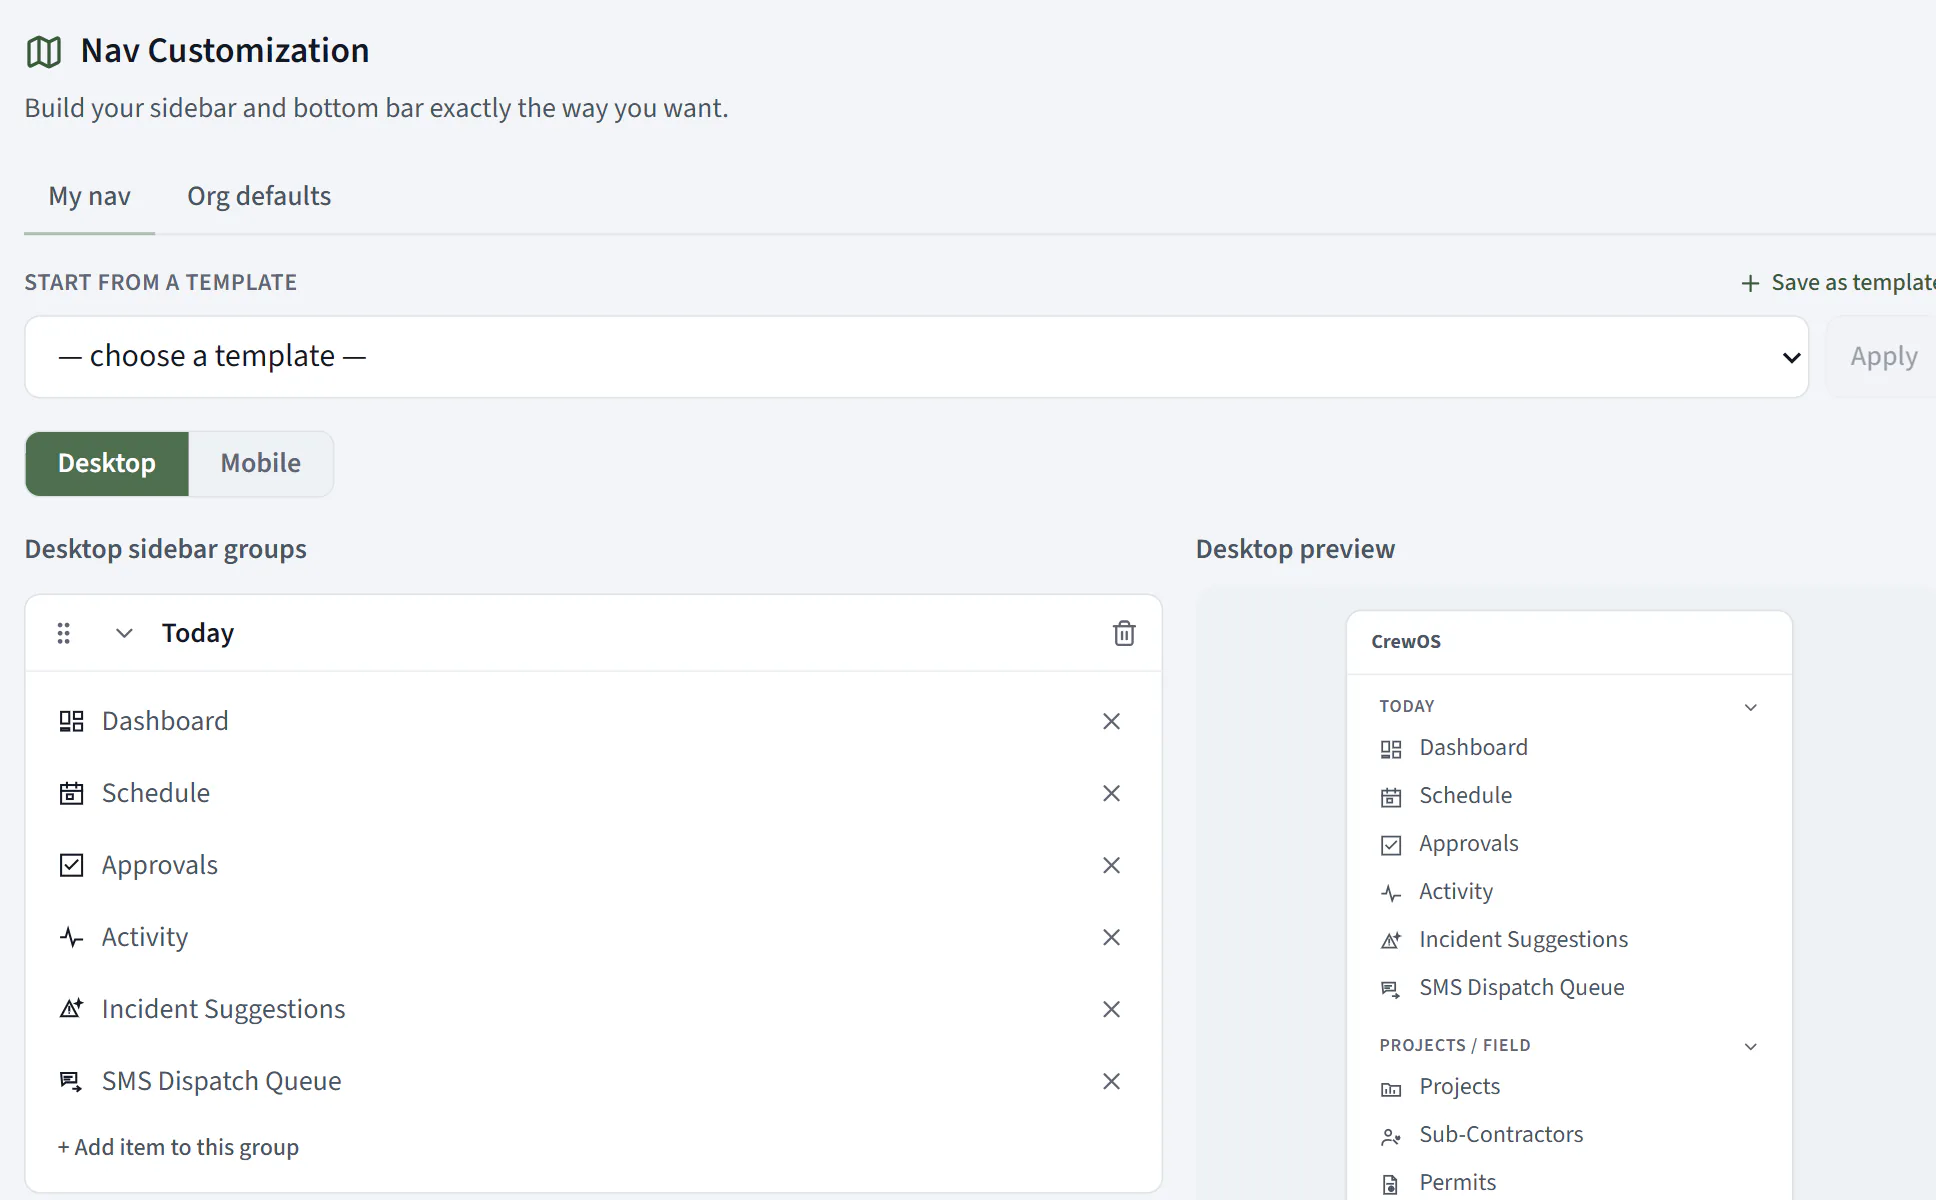Click Projects label in the preview
The image size is (1936, 1200).
tap(1460, 1087)
